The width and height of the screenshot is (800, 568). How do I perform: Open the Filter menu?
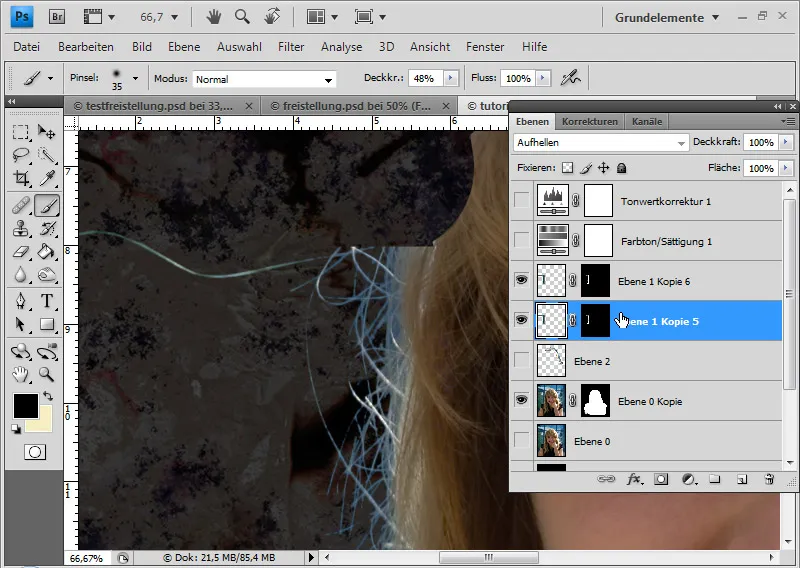291,47
